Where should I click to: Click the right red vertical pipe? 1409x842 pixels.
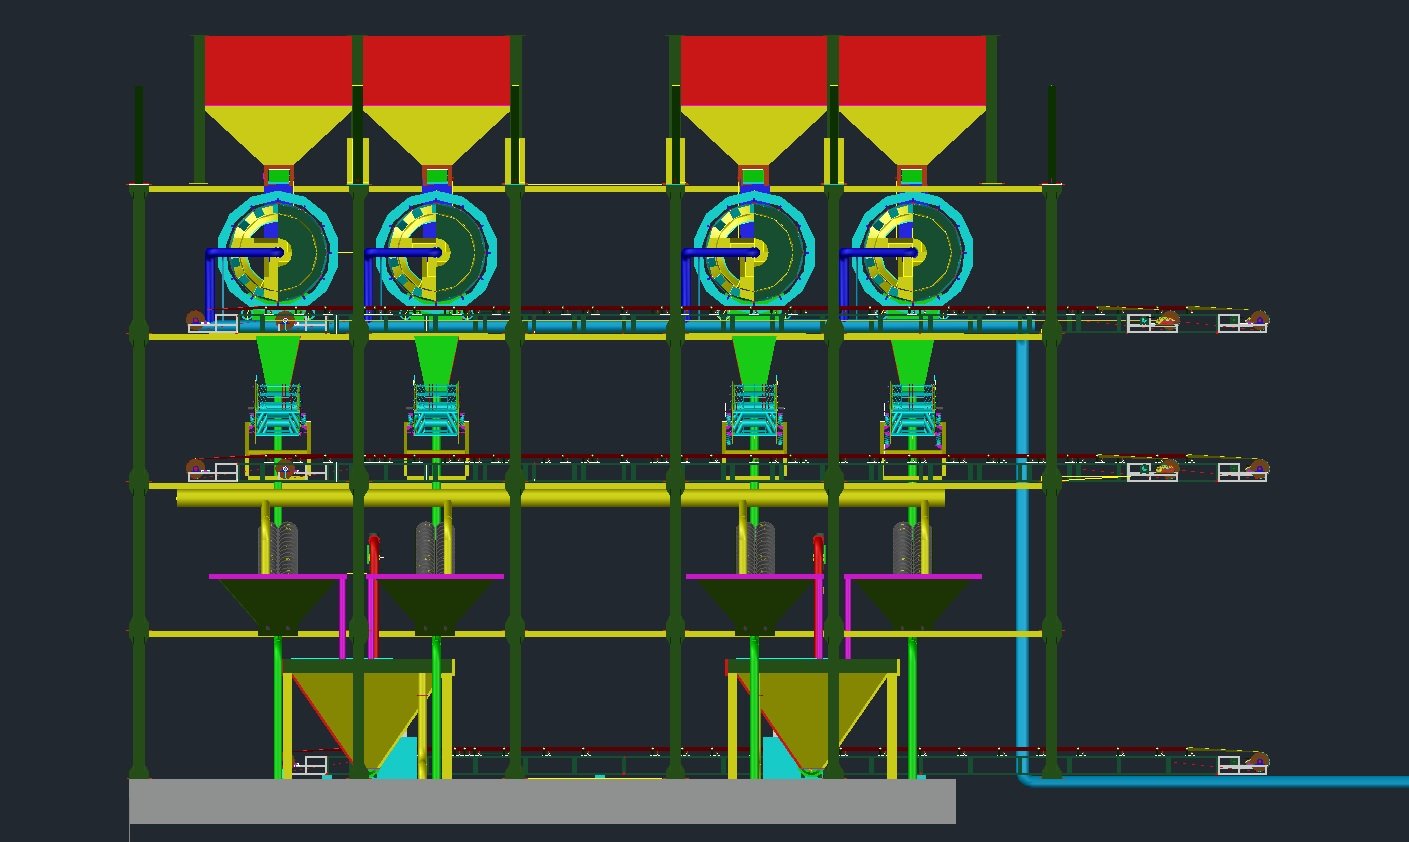(819, 596)
